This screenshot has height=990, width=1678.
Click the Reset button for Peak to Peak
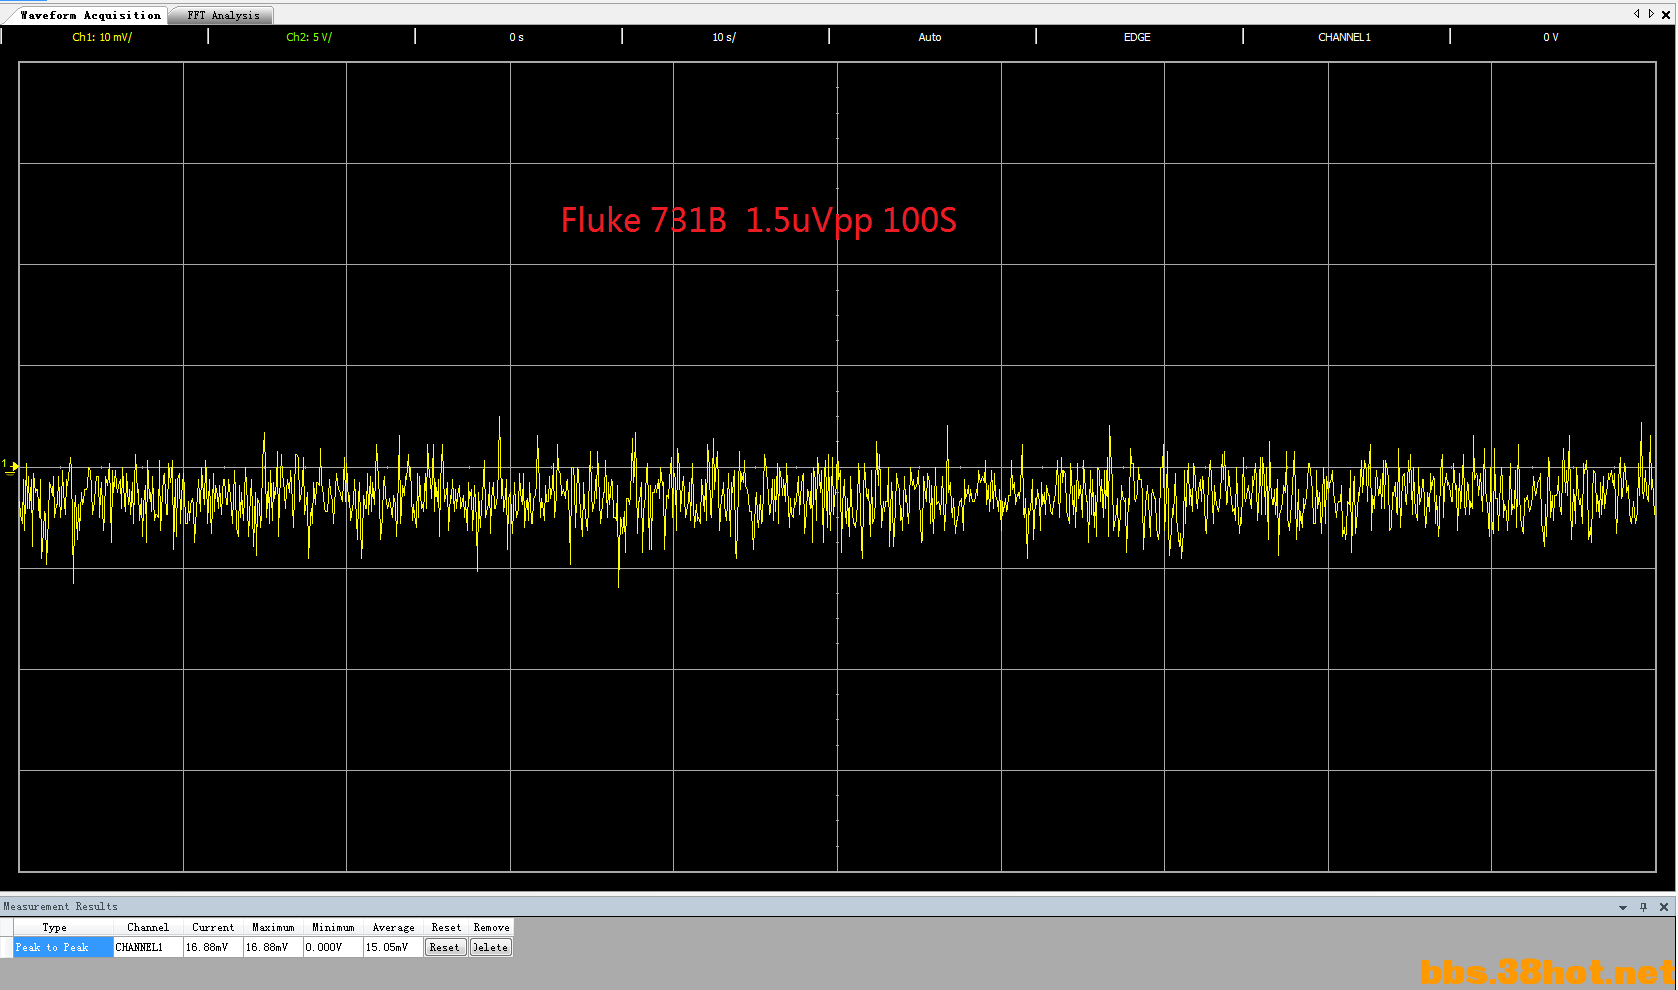point(446,947)
